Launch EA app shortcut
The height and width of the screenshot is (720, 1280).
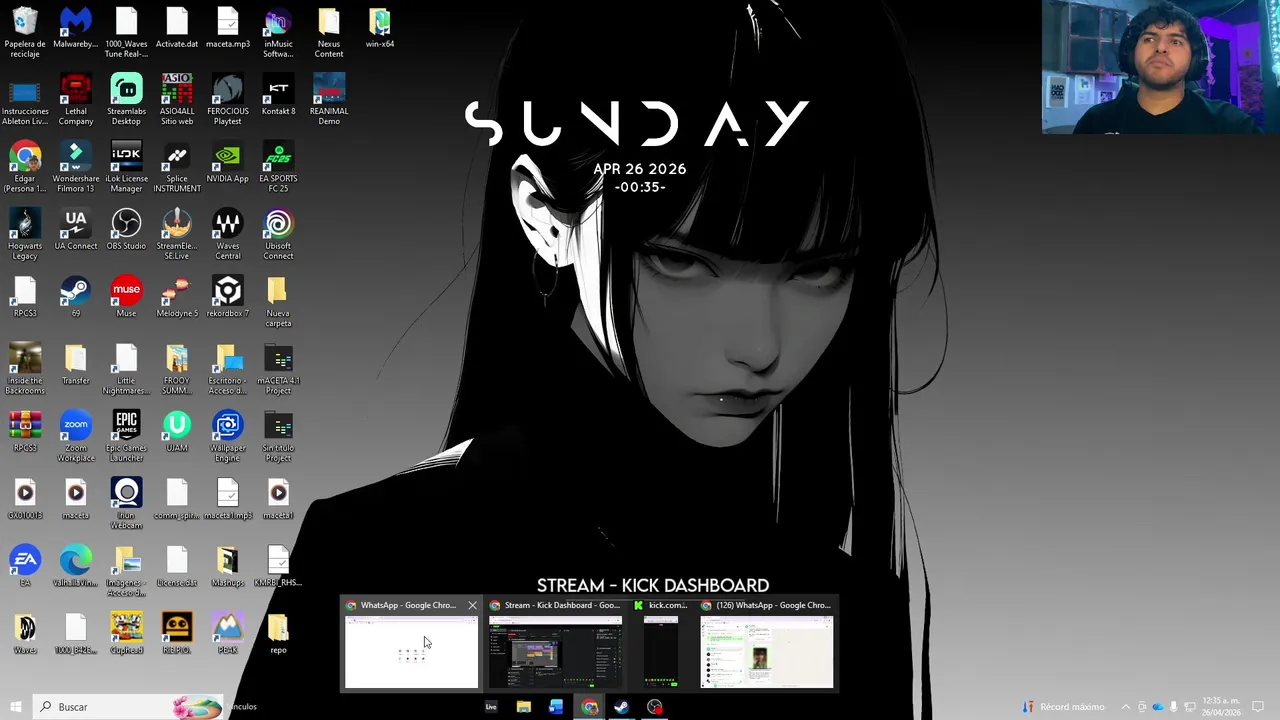pos(25,564)
